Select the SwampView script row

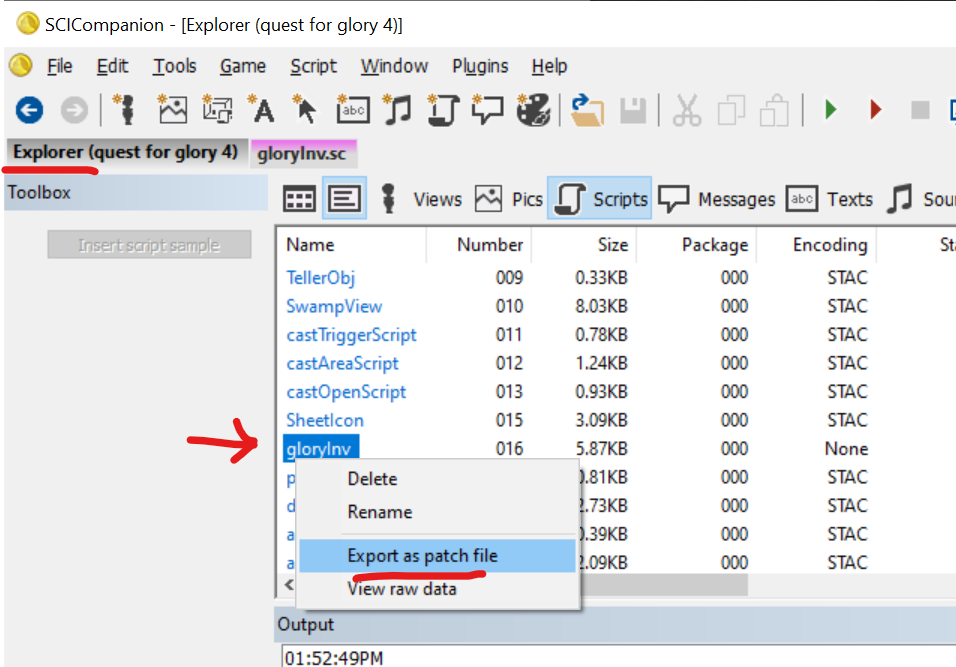(334, 306)
